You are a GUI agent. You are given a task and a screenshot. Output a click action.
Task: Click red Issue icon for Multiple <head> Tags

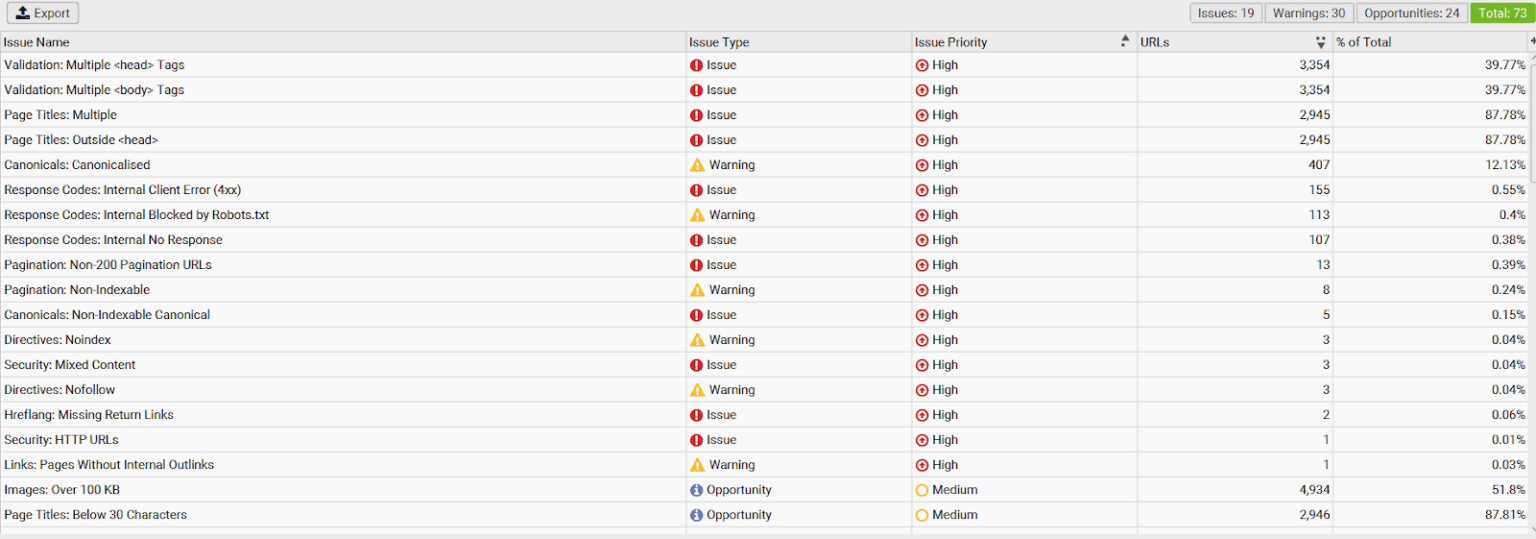(x=696, y=65)
